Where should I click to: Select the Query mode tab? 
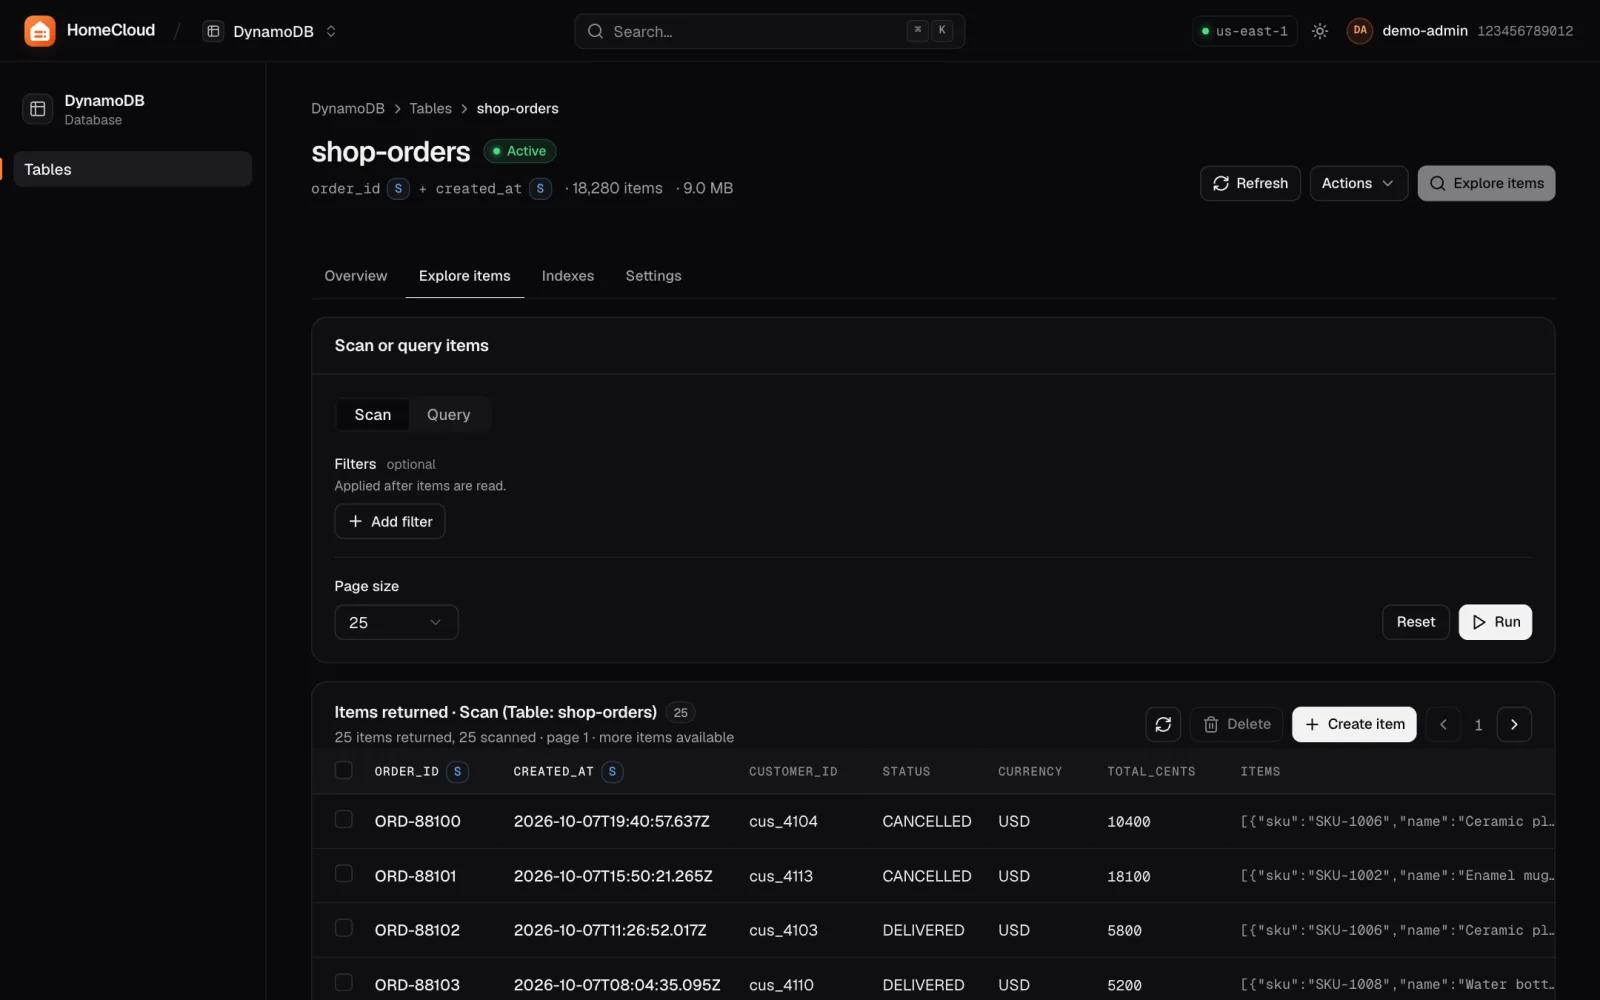tap(448, 415)
